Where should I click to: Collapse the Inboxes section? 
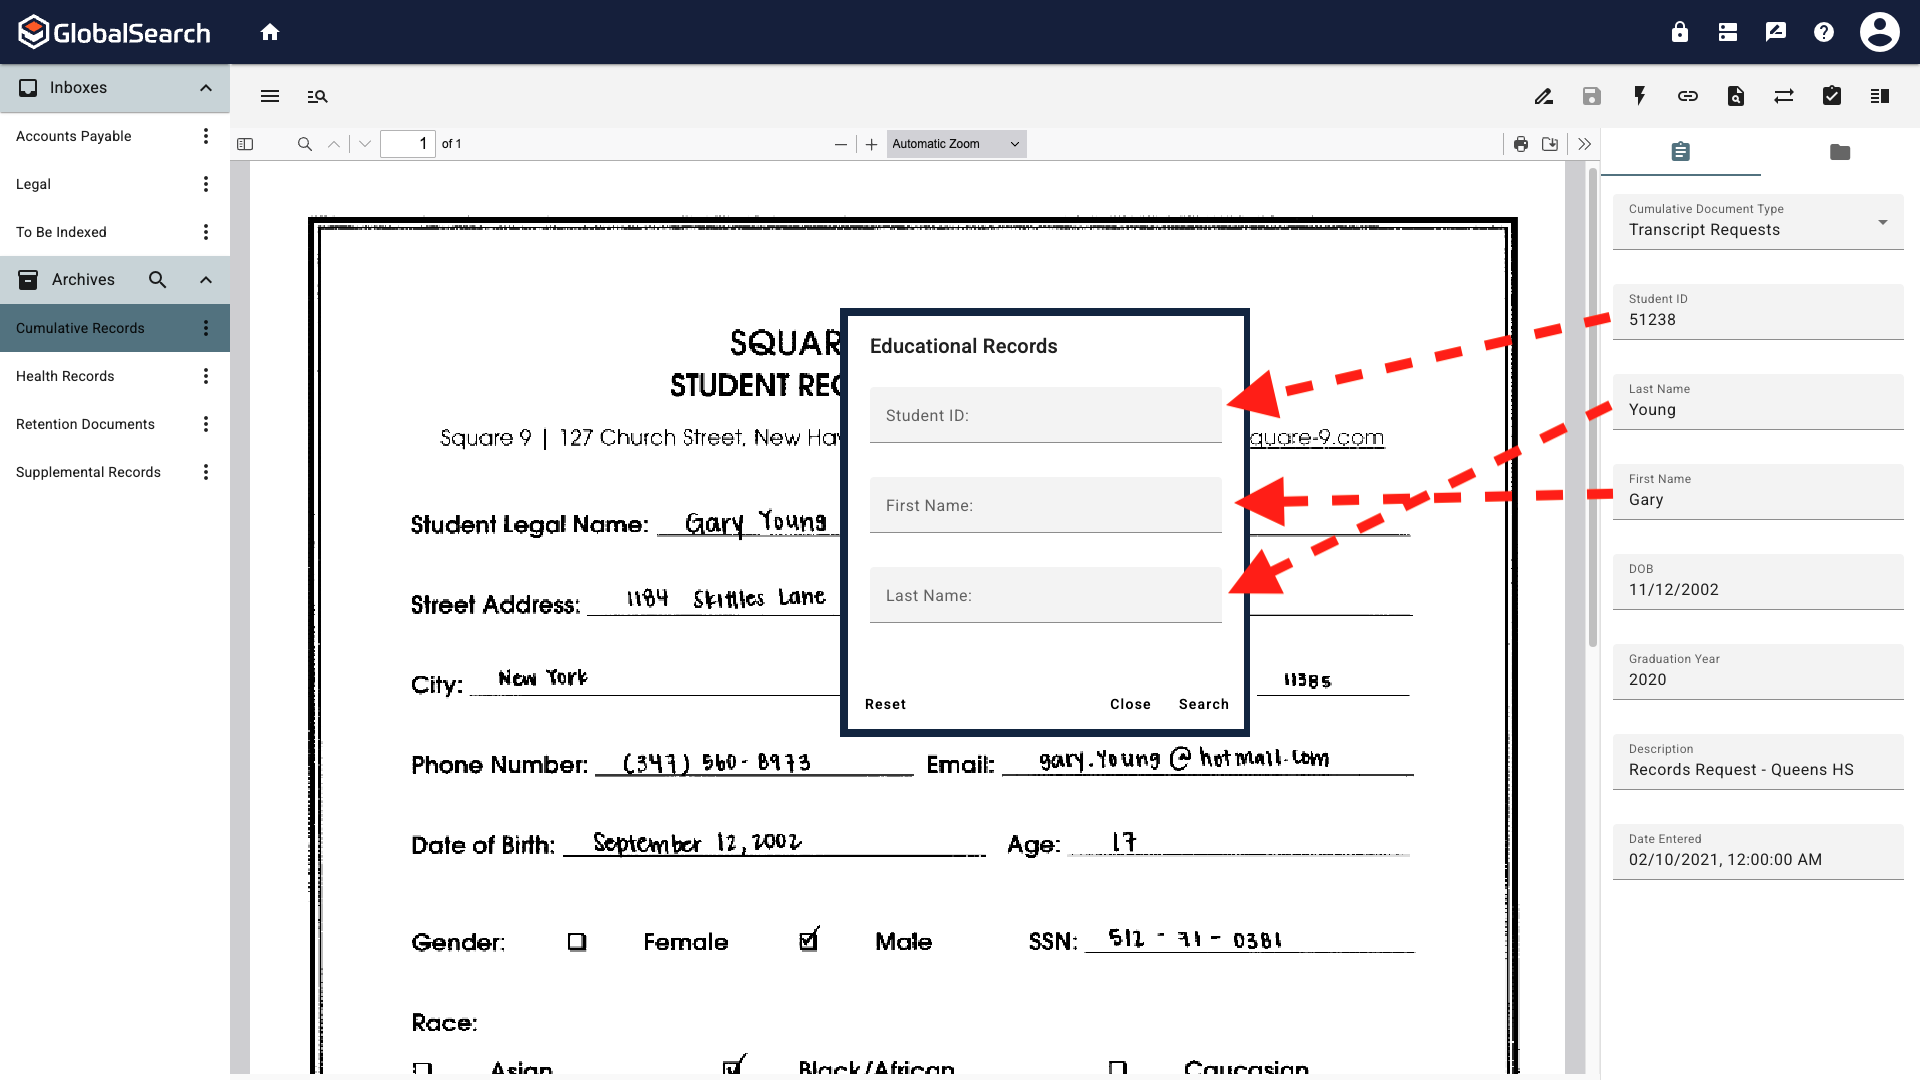(x=205, y=88)
